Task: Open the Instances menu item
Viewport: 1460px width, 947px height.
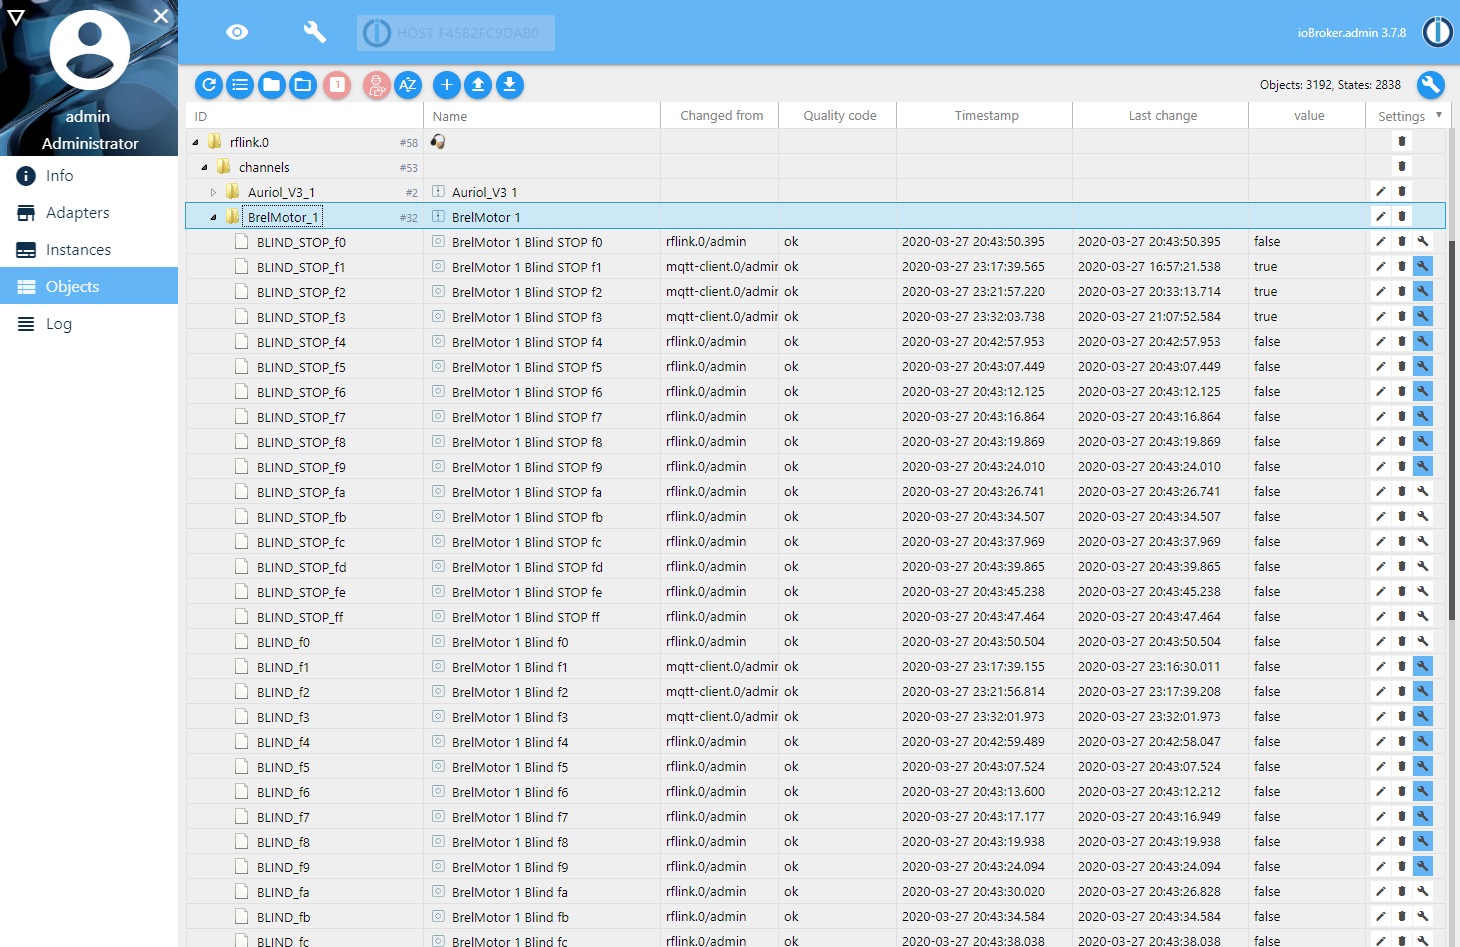Action: coord(78,250)
